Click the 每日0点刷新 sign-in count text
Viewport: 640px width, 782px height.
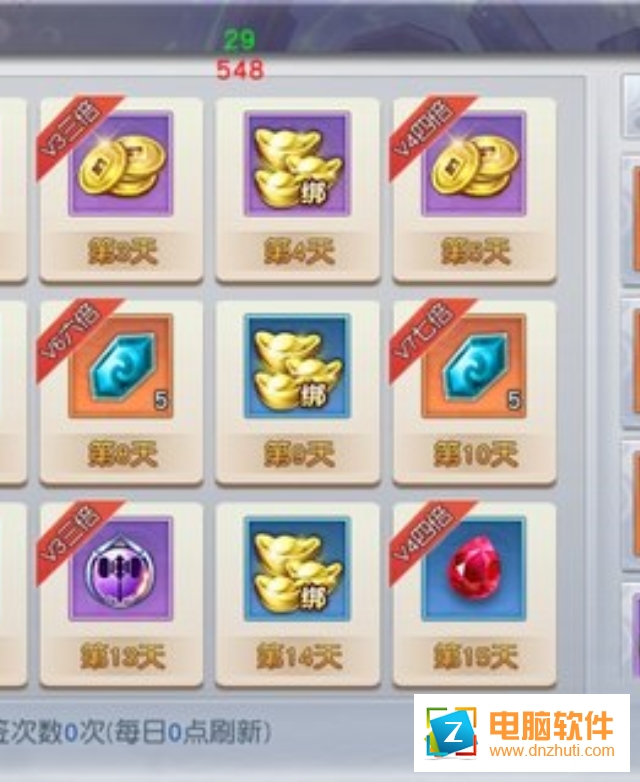193,733
